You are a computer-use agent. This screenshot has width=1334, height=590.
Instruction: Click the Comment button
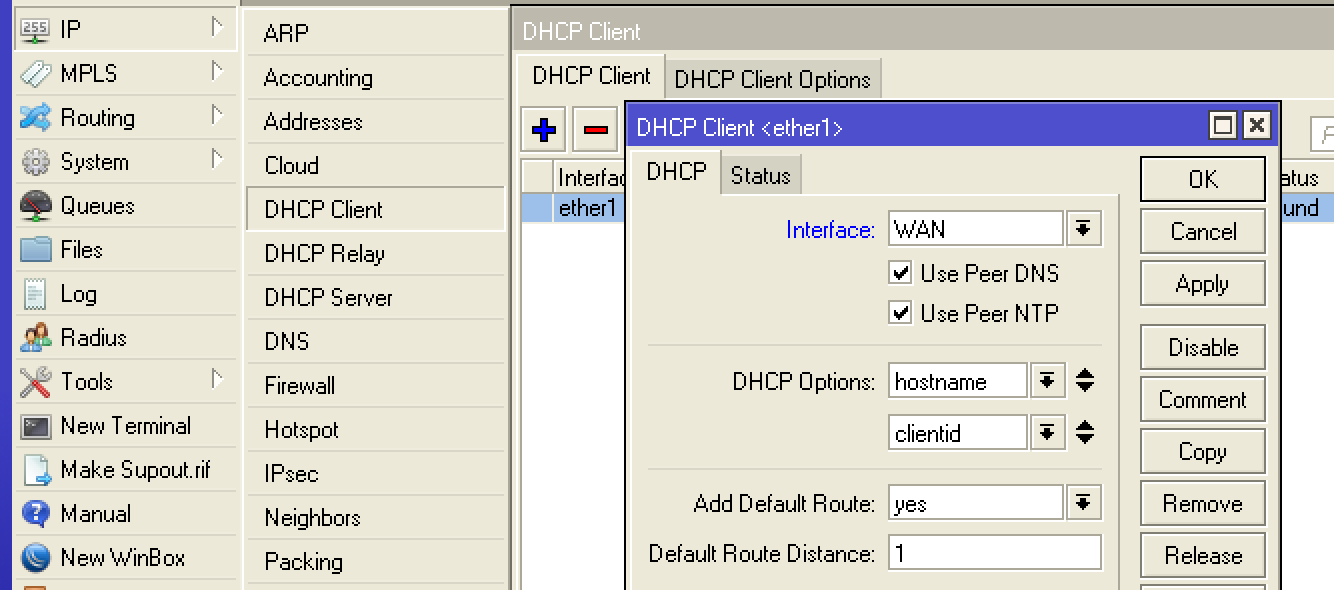tap(1203, 399)
